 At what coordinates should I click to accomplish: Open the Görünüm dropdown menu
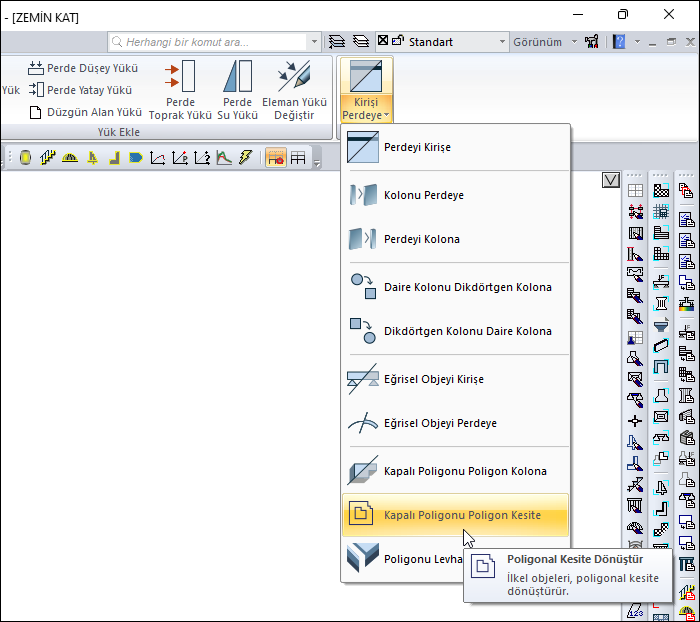[545, 42]
